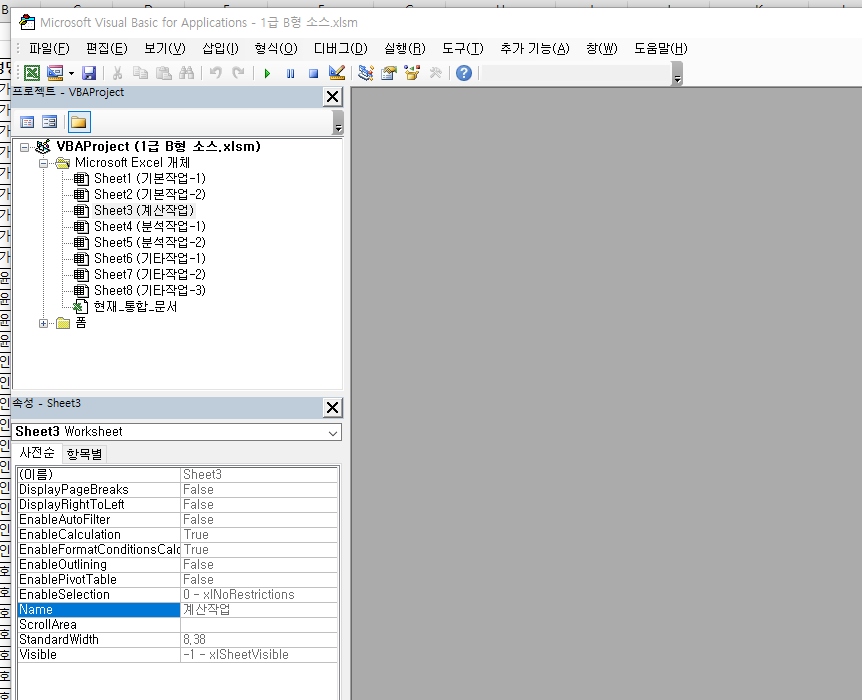Open the 보기(V) menu
This screenshot has height=700, width=862.
point(165,48)
